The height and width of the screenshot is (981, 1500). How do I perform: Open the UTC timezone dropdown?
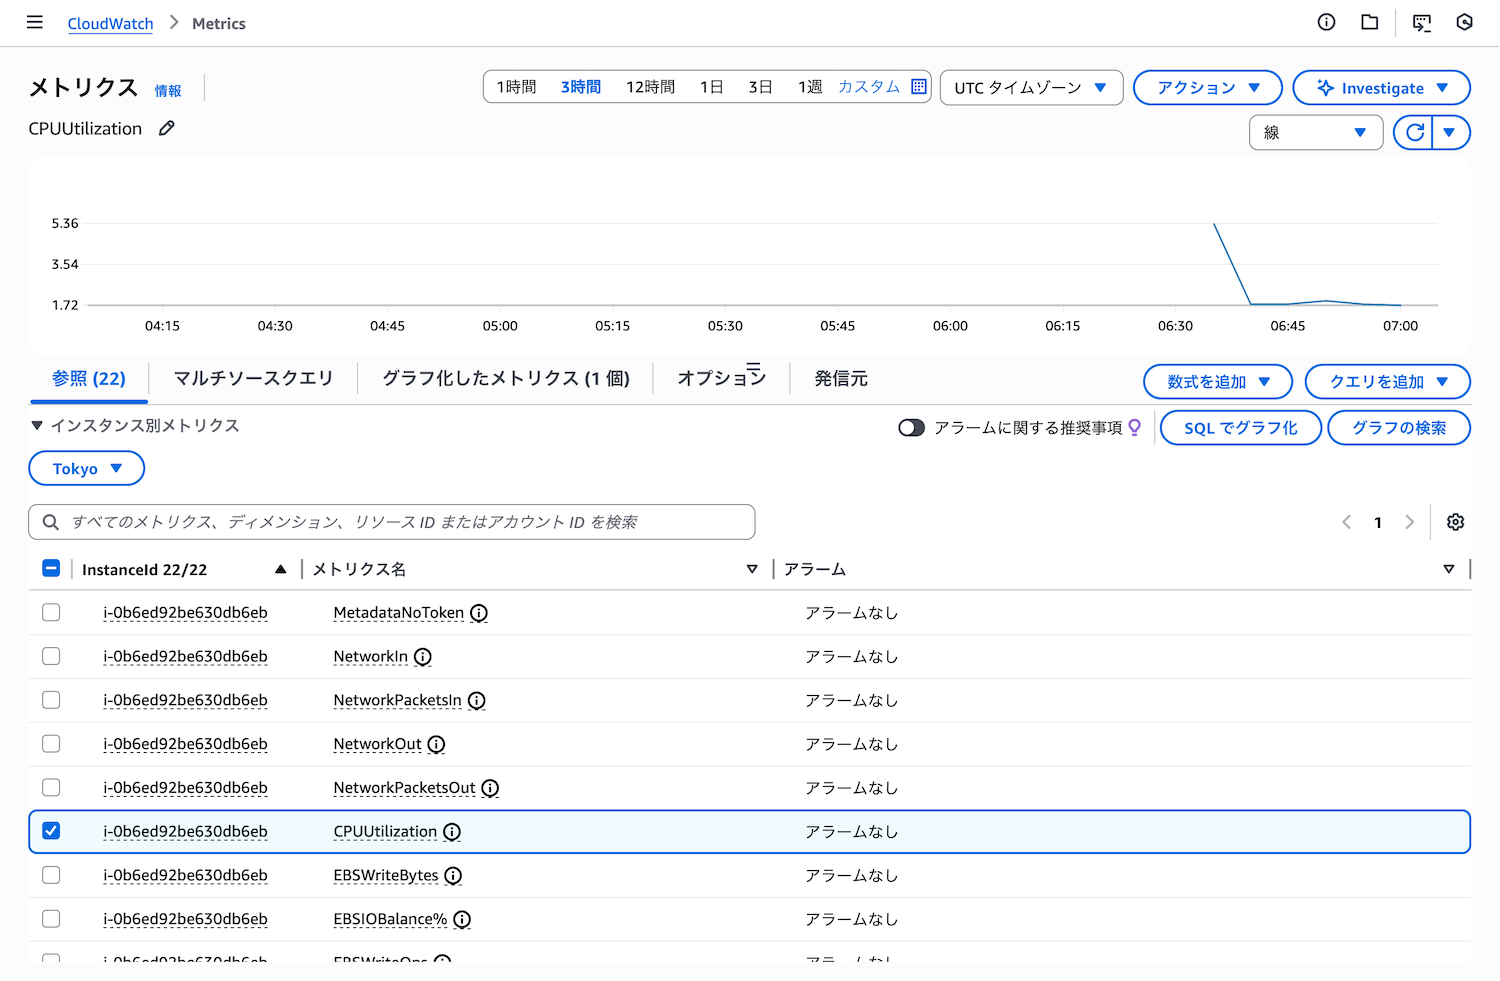(1031, 88)
